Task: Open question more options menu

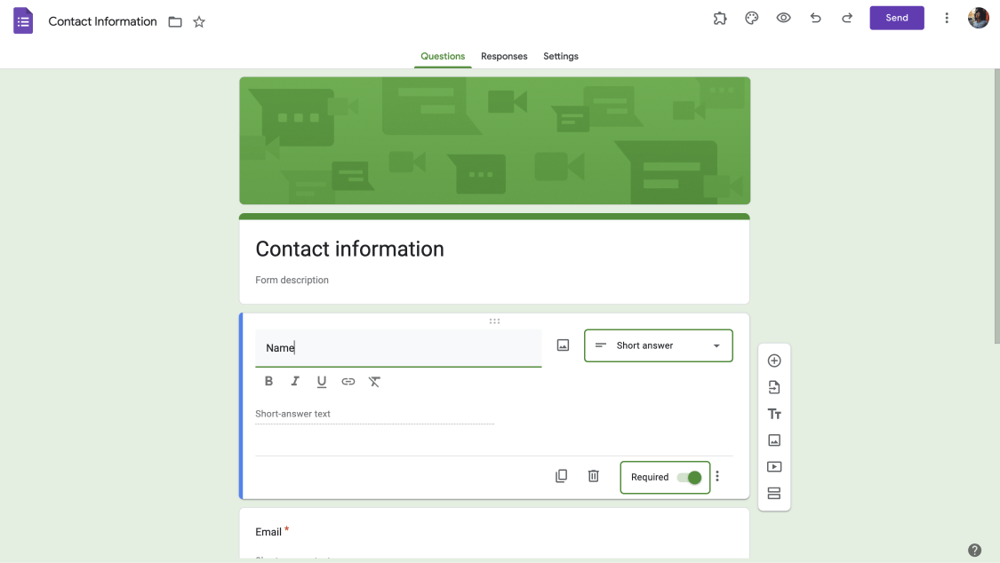Action: (717, 477)
